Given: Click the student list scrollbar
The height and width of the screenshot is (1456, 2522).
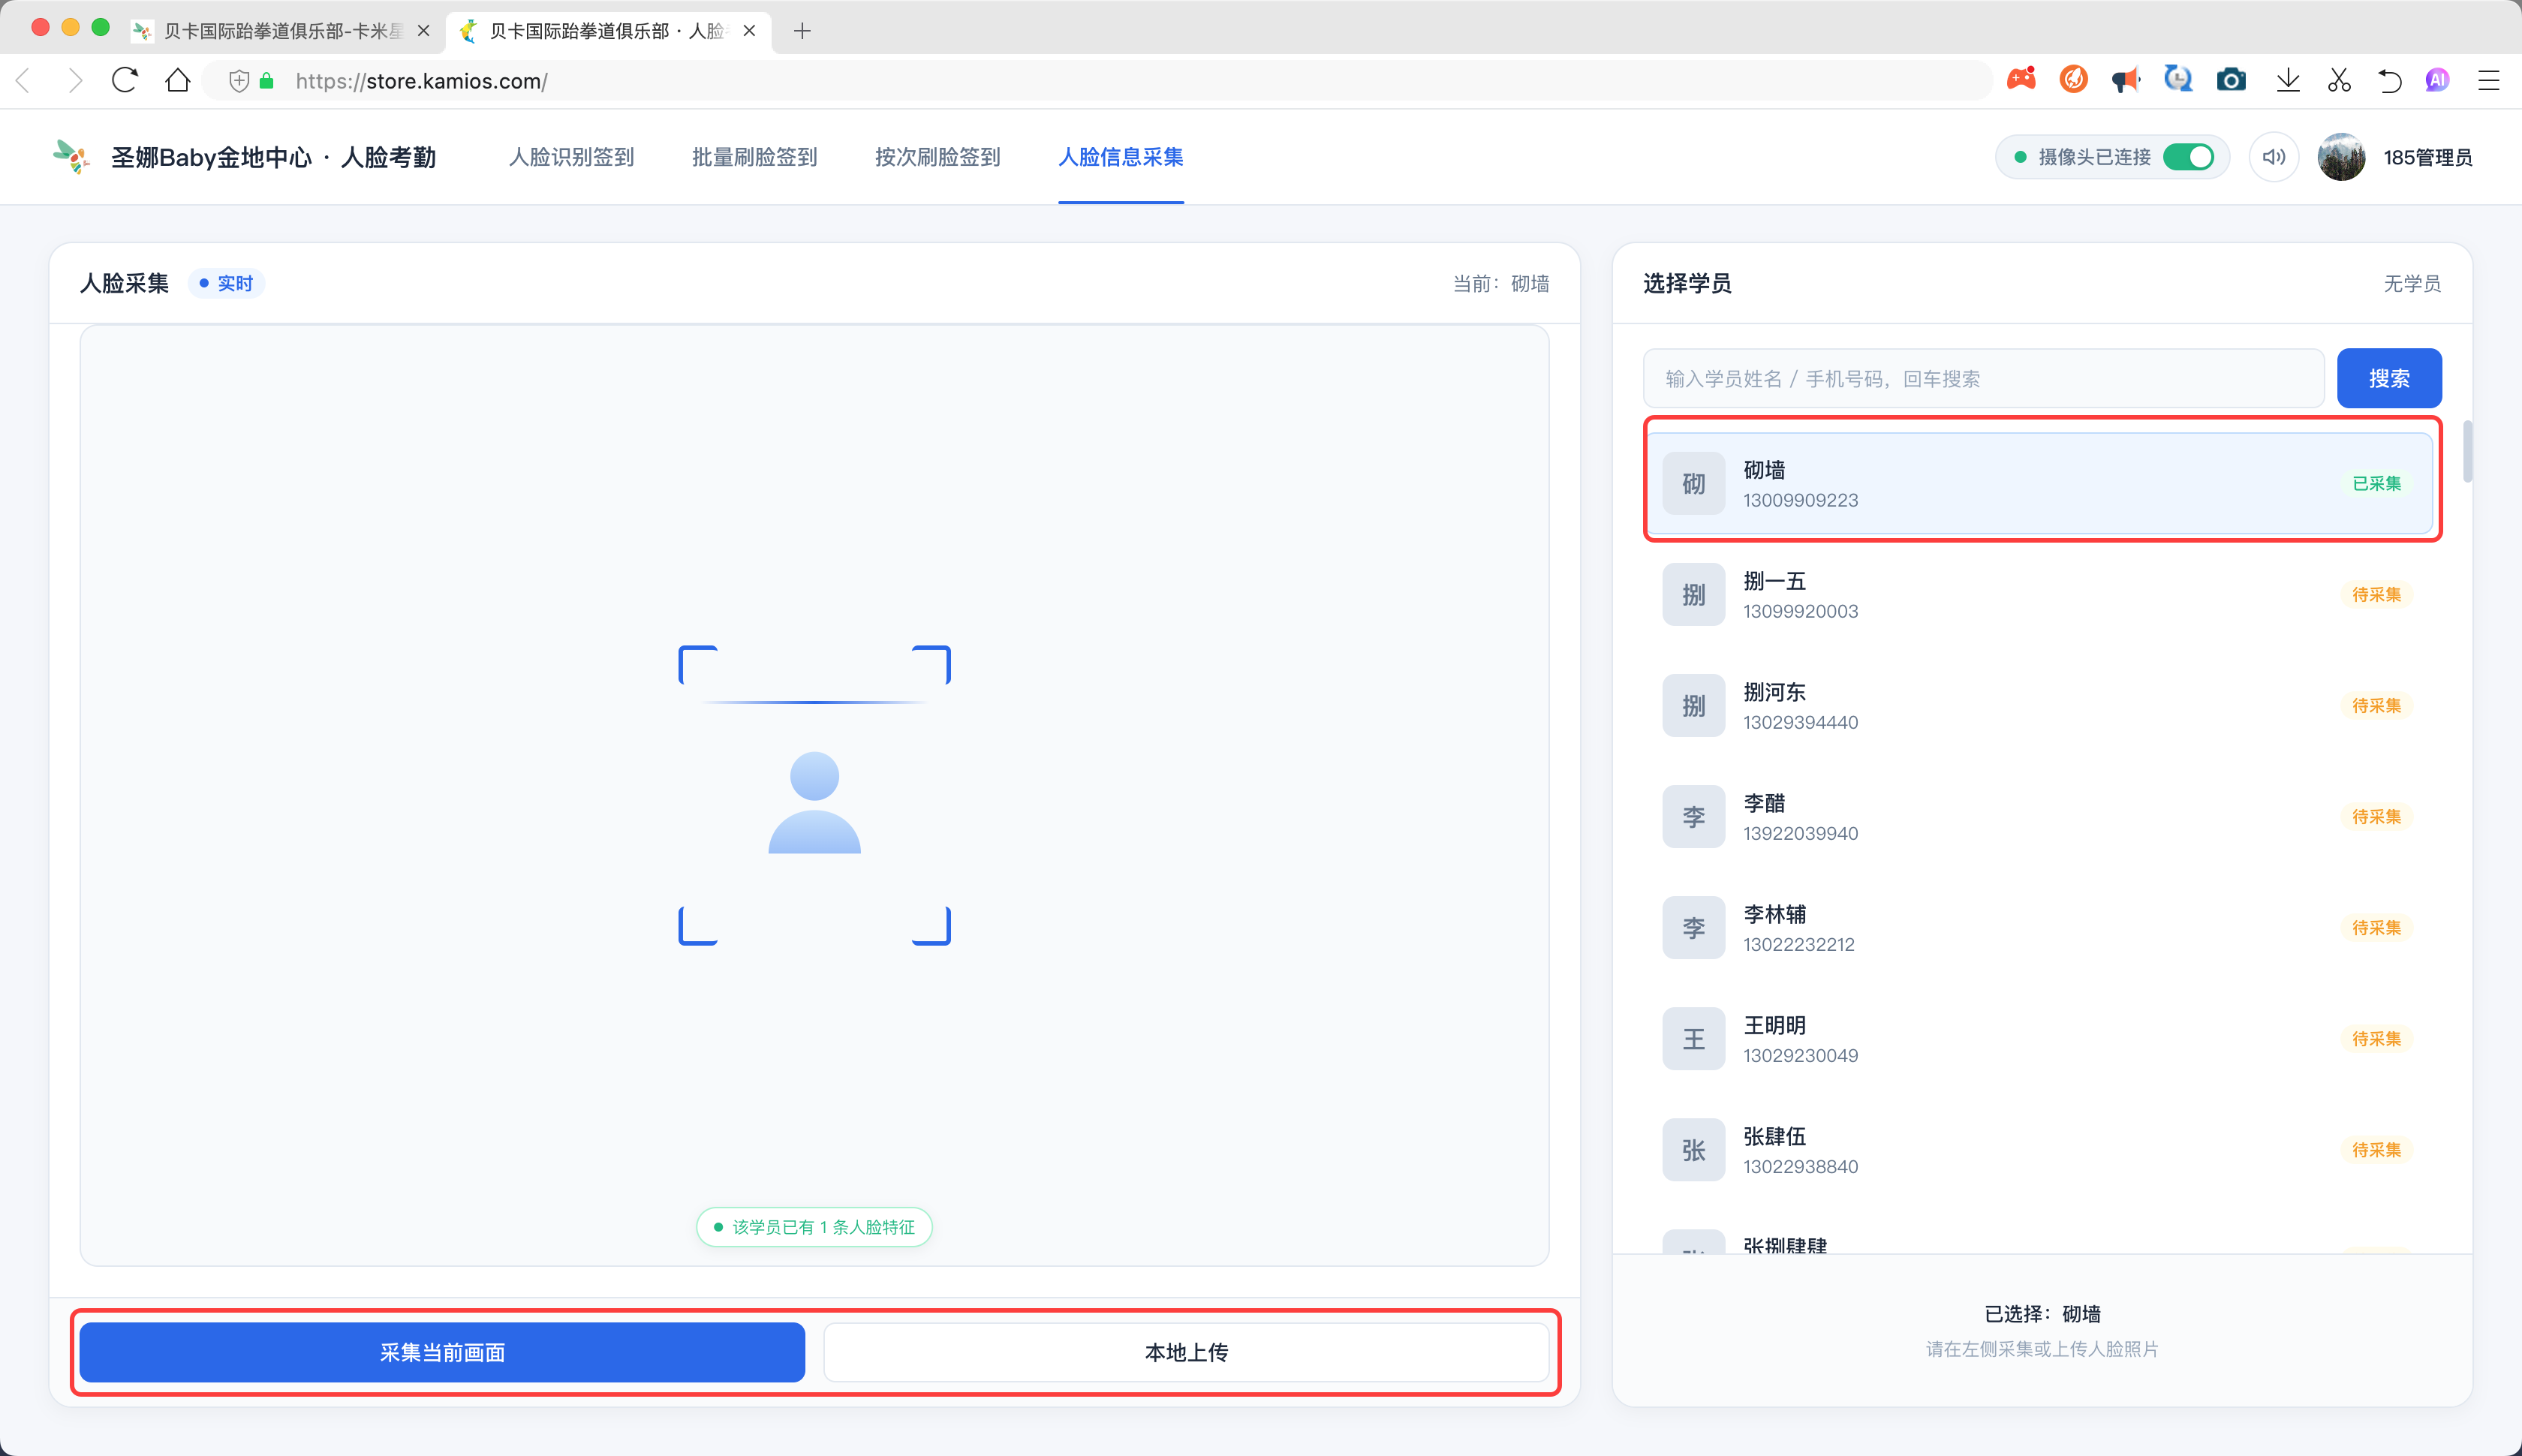Looking at the screenshot, I should 2467,452.
